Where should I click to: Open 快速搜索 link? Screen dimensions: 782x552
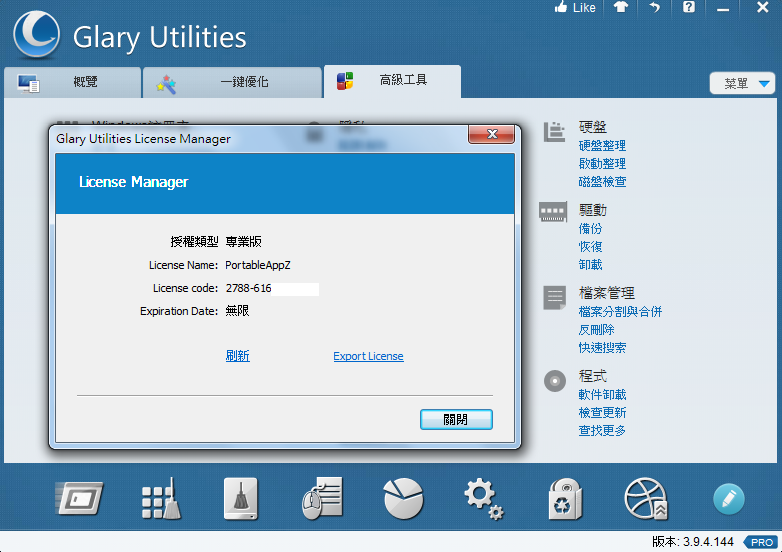pyautogui.click(x=602, y=348)
